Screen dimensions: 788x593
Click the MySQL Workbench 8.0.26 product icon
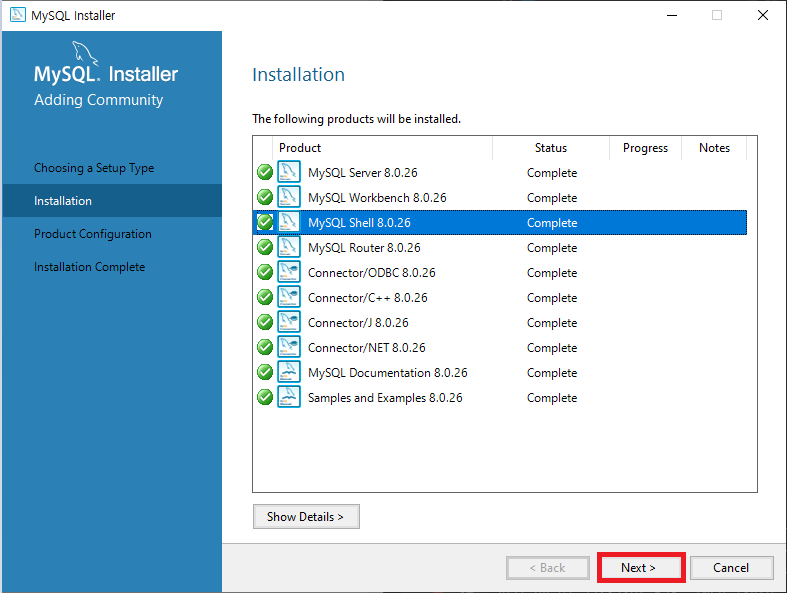pos(289,197)
